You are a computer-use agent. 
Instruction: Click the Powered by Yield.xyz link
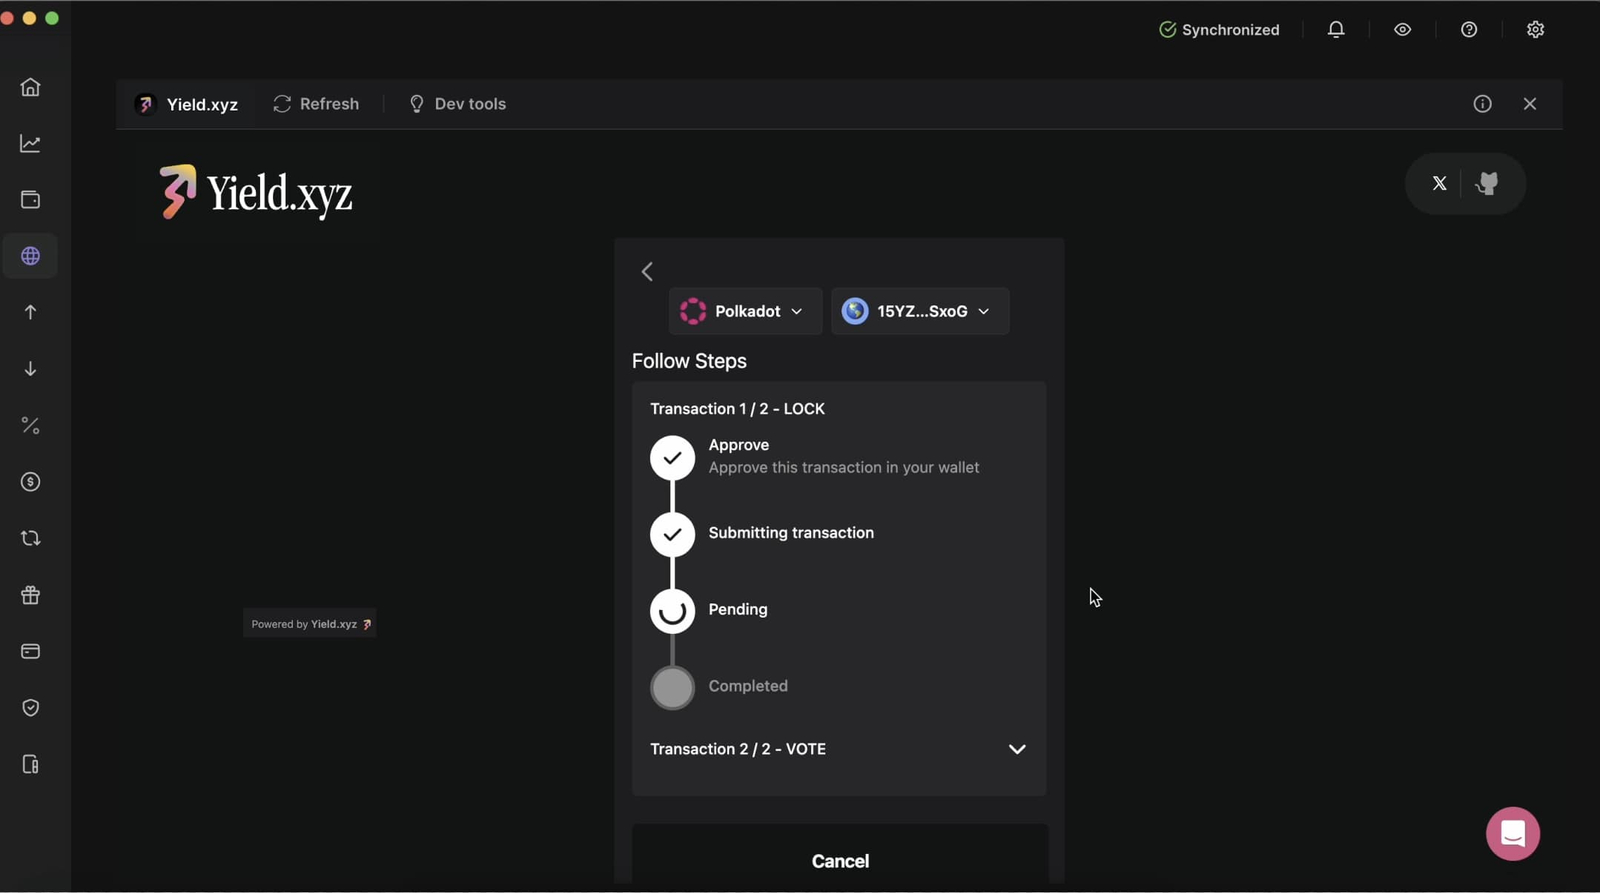[x=310, y=624]
